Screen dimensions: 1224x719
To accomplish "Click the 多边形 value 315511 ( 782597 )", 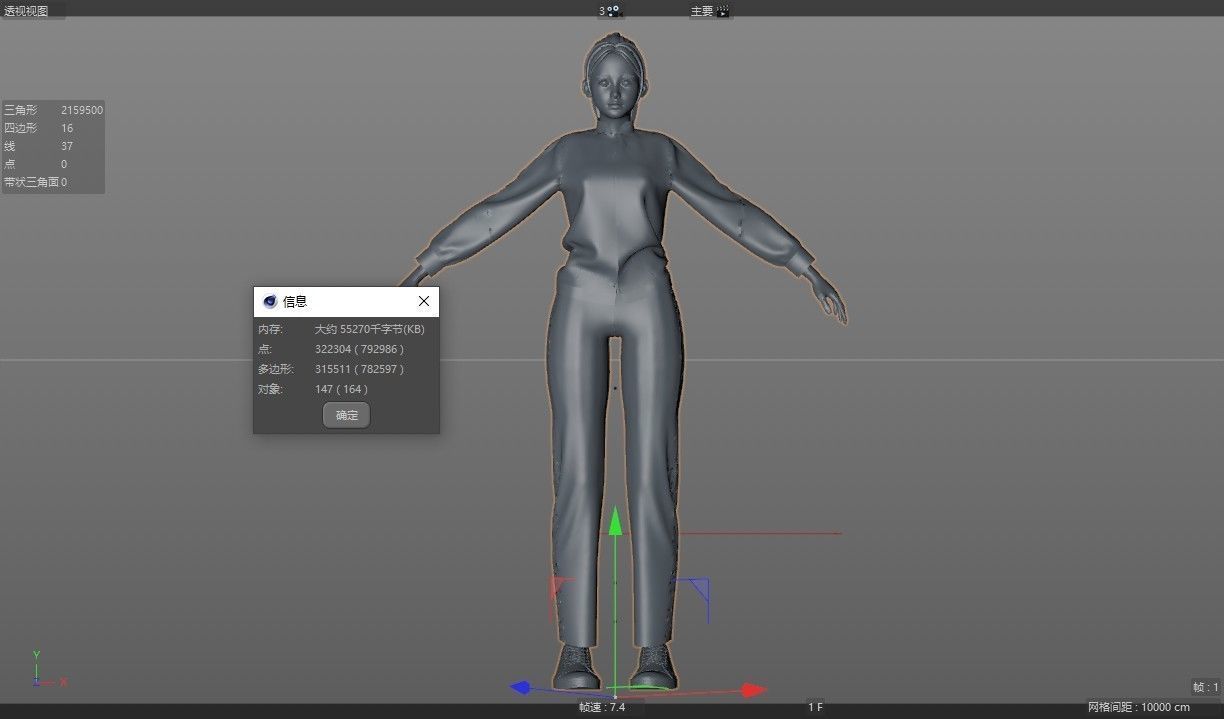I will coord(359,369).
